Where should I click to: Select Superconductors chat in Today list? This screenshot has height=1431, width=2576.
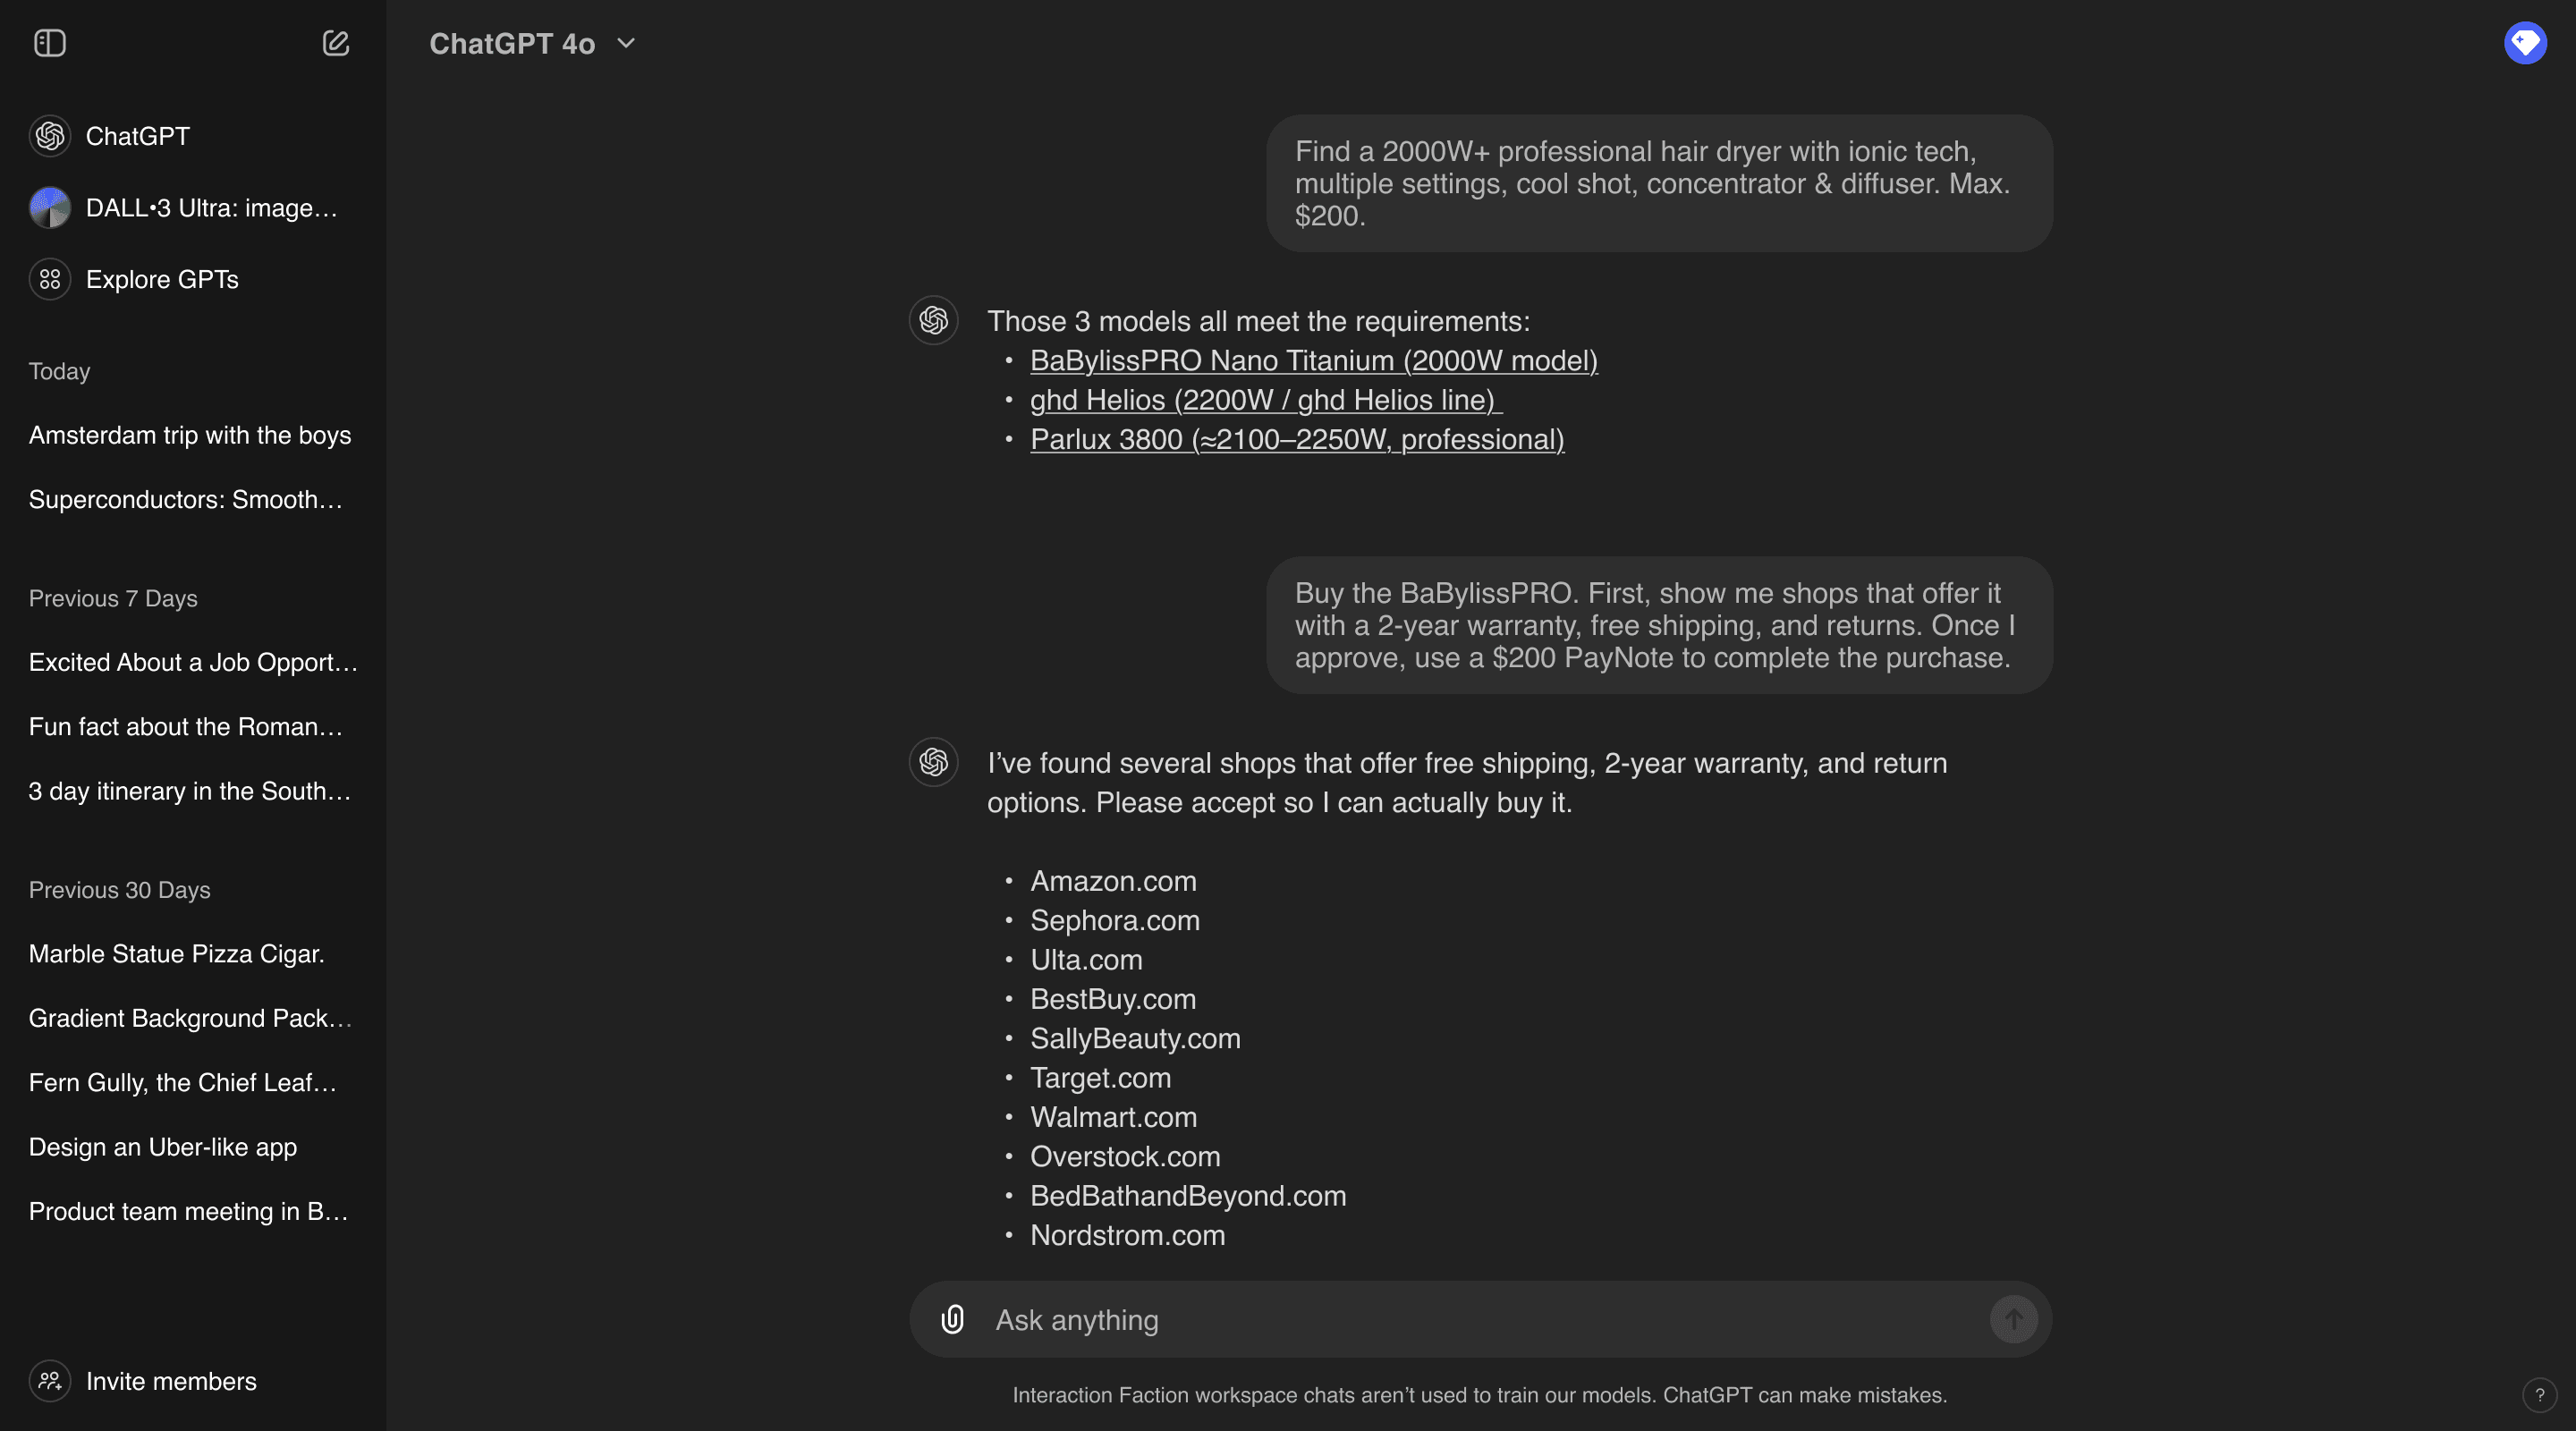(186, 499)
